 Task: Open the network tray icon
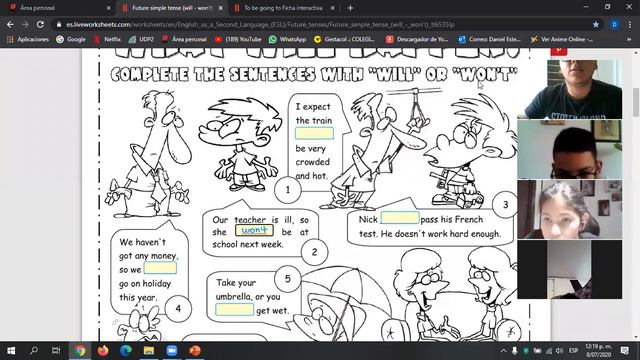(x=549, y=351)
